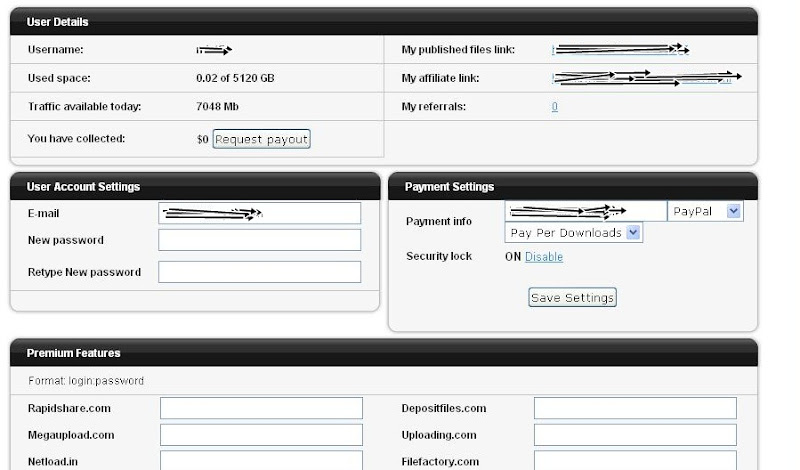The height and width of the screenshot is (470, 800).
Task: Open the My published files link
Action: tap(620, 49)
